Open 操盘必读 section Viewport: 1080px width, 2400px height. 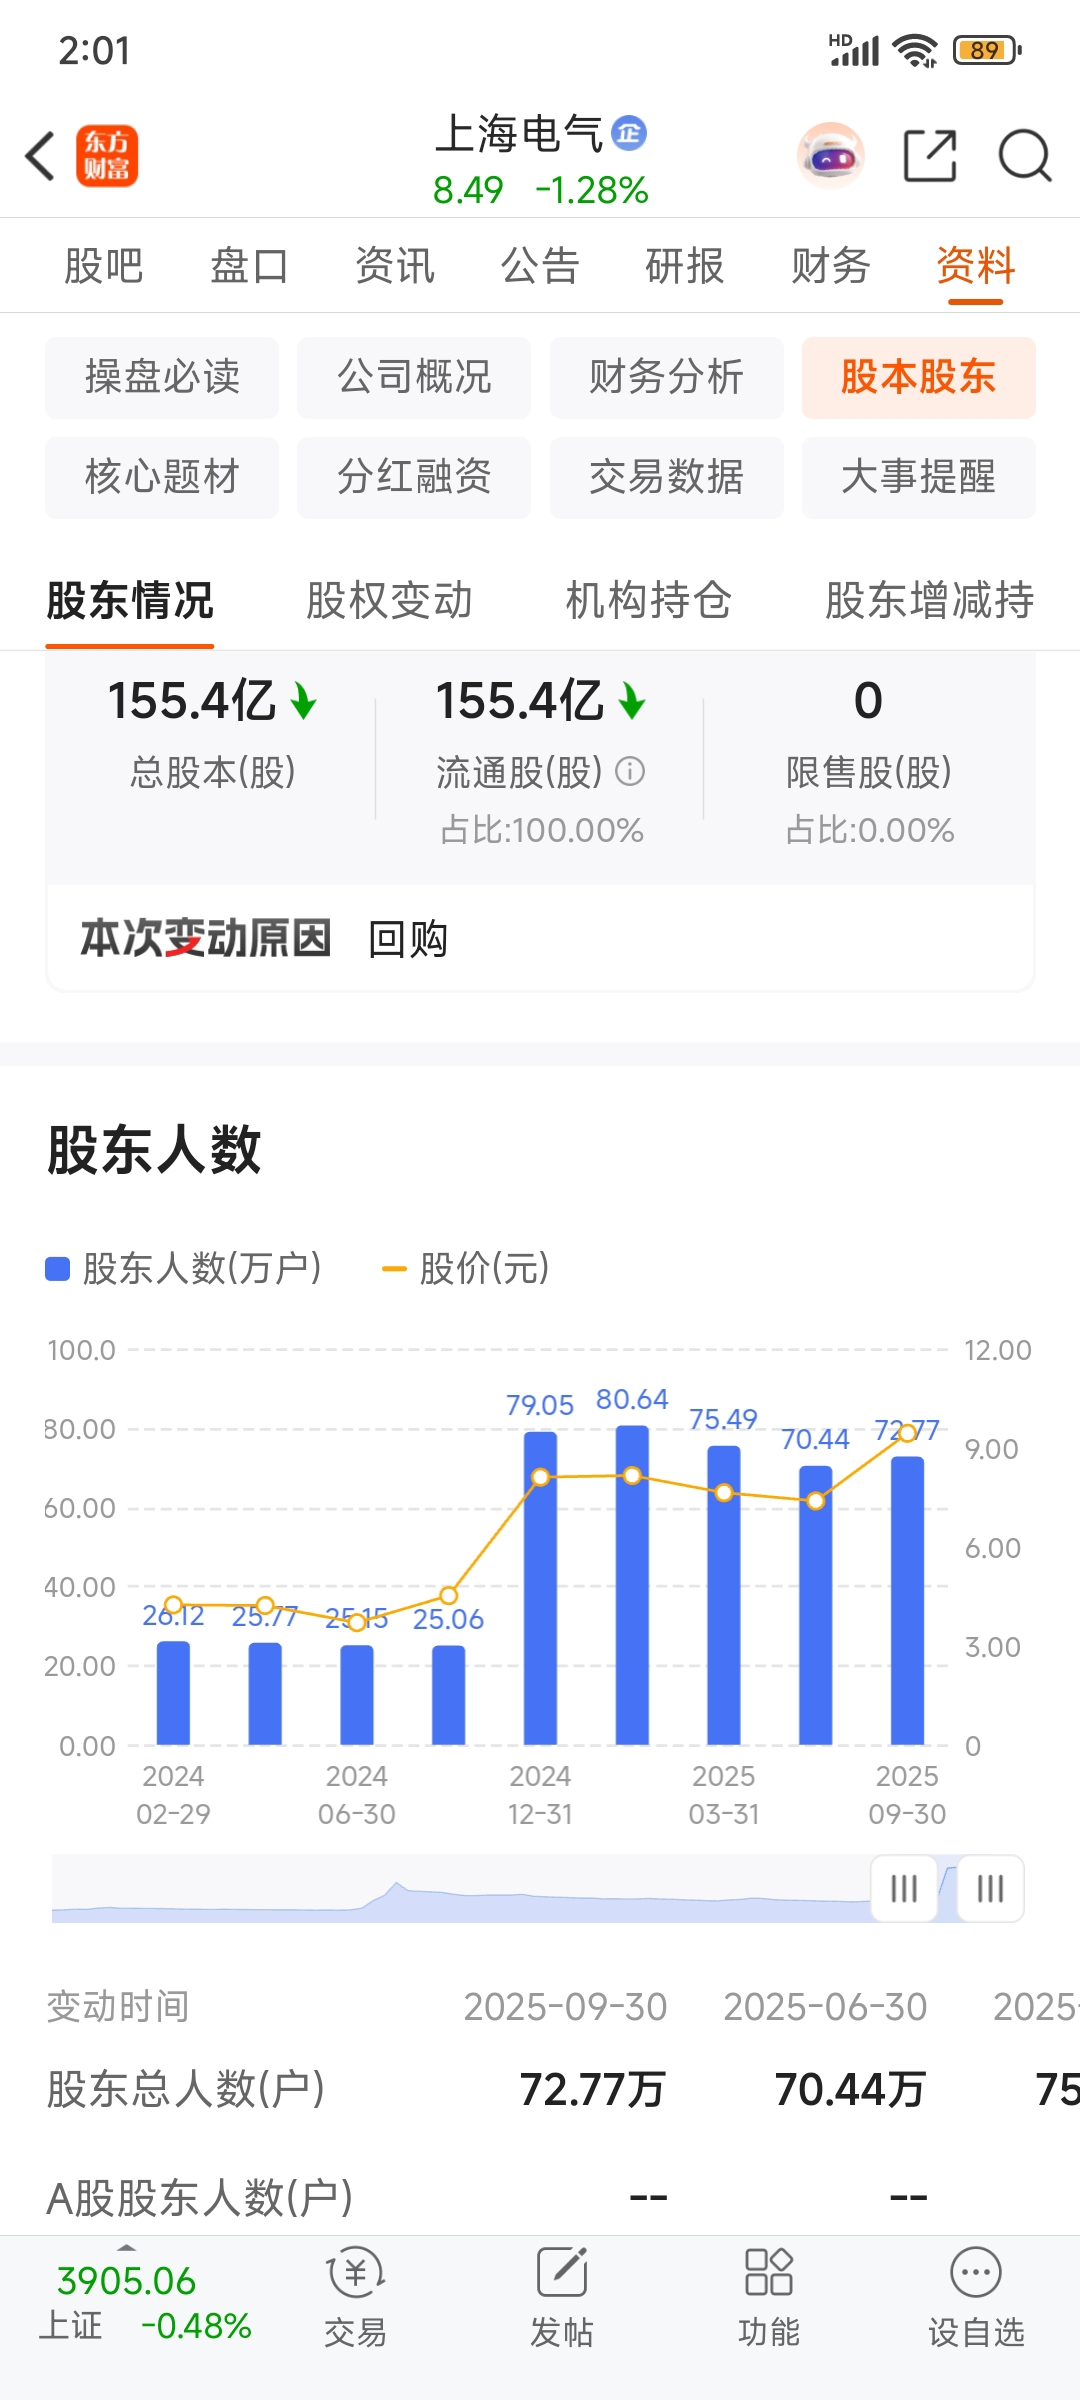coord(162,377)
